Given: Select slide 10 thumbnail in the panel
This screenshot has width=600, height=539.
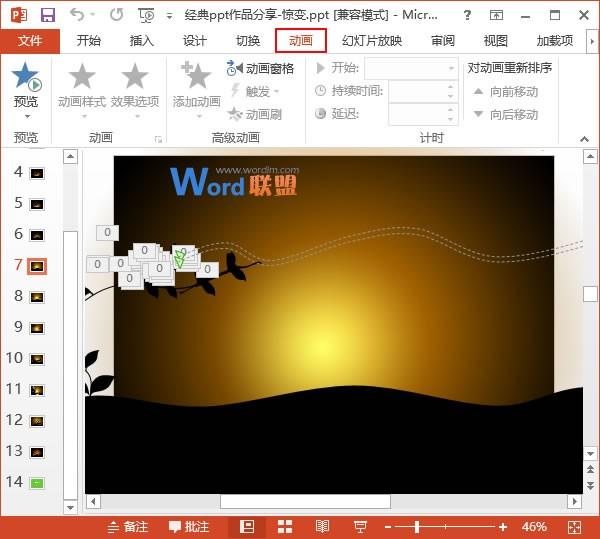Looking at the screenshot, I should click(37, 358).
